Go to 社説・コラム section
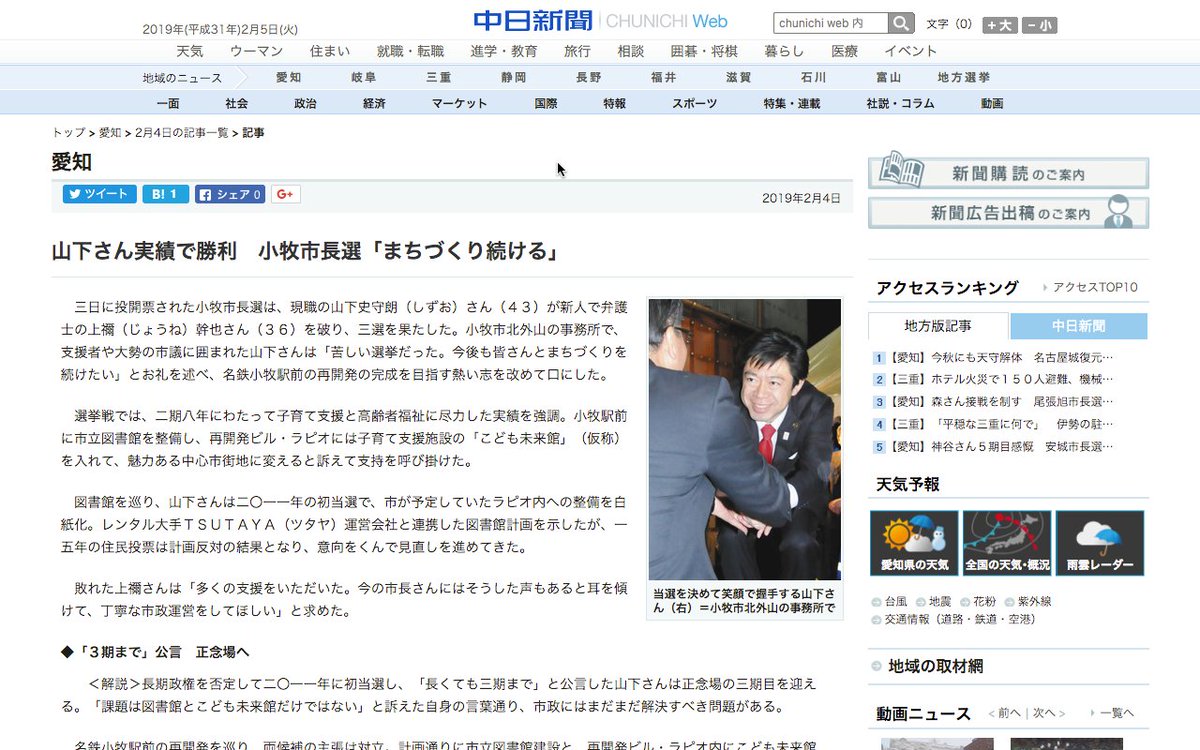The width and height of the screenshot is (1200, 750). [x=900, y=103]
